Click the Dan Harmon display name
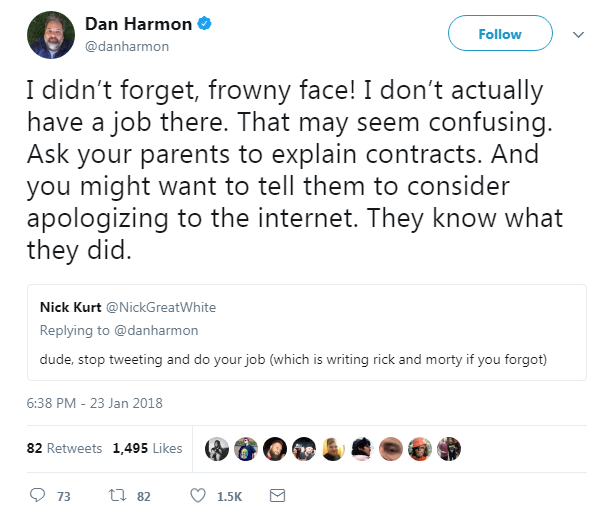613x513 pixels. pyautogui.click(x=138, y=24)
